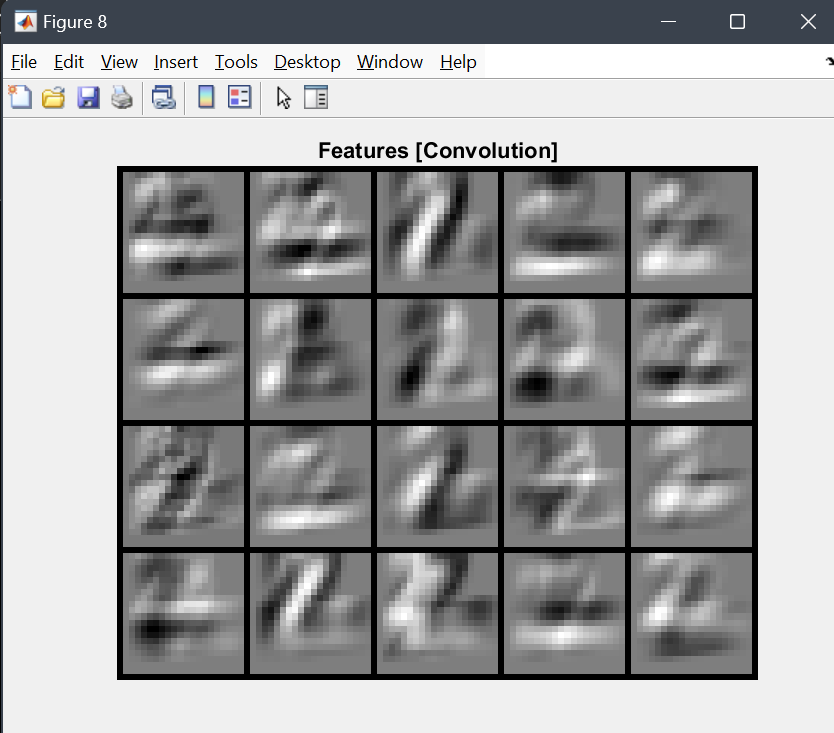Open the Insert menu
The width and height of the screenshot is (834, 733).
coord(176,62)
